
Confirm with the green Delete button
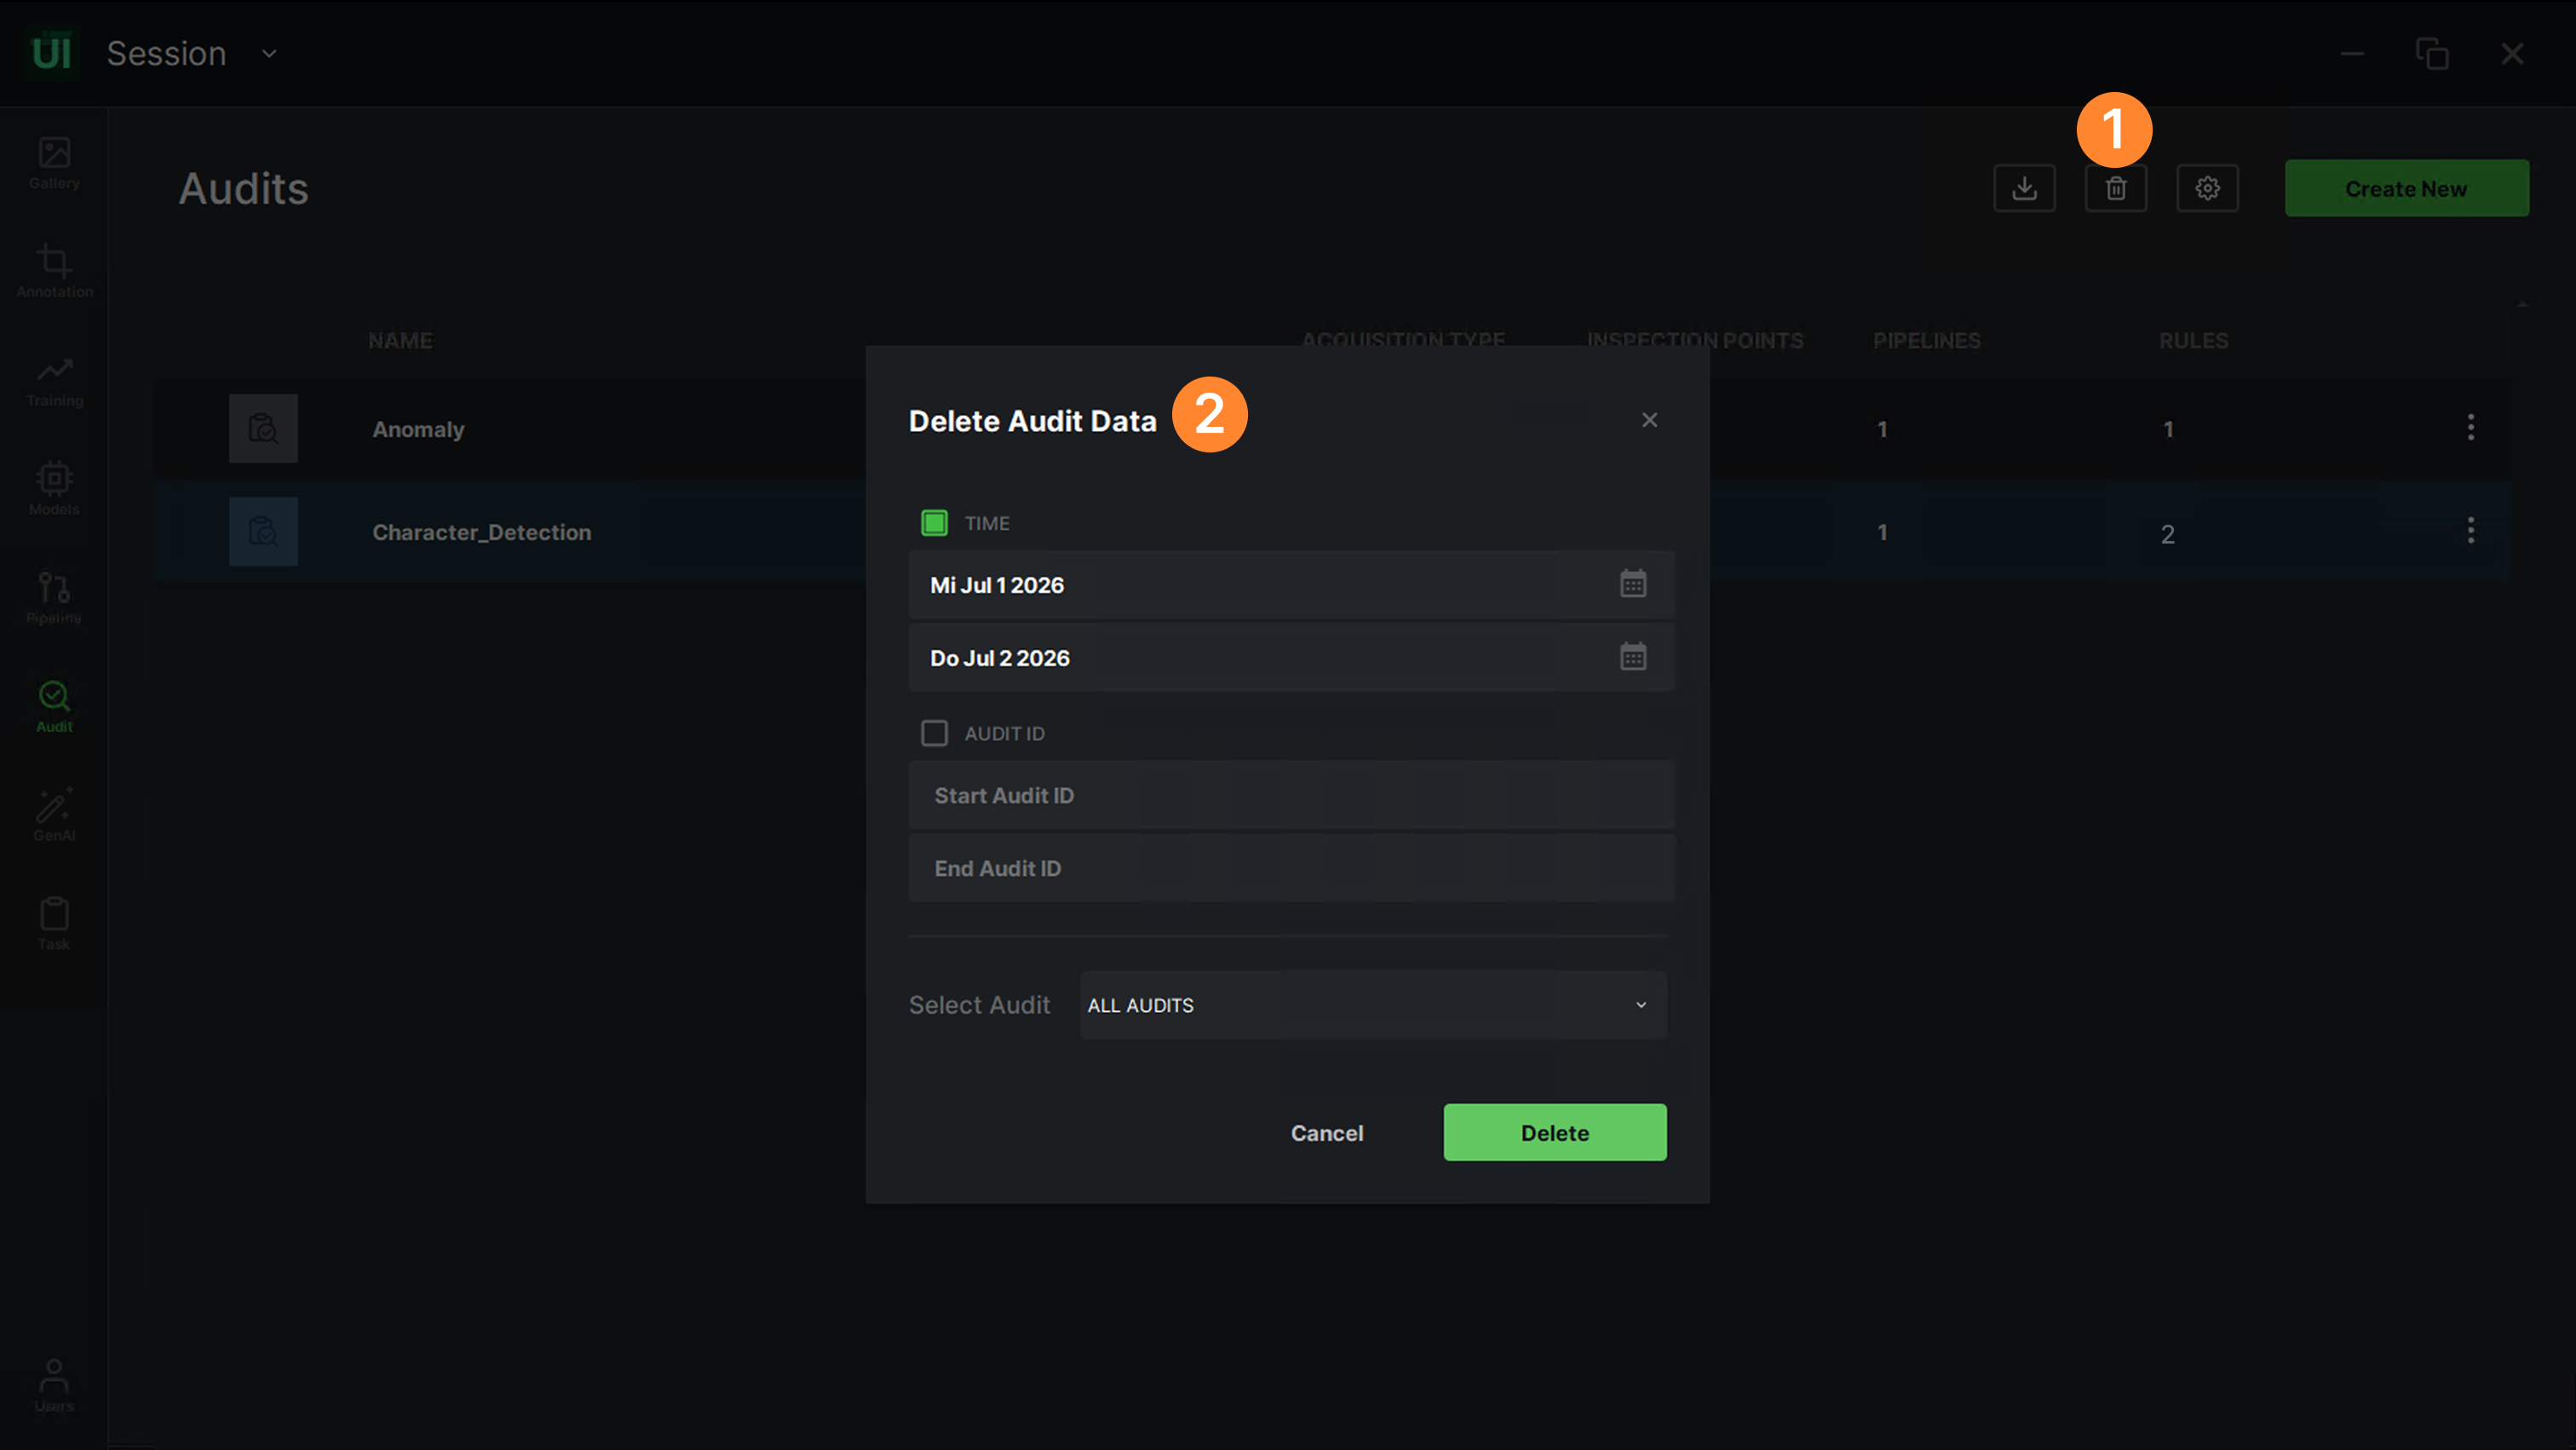tap(1555, 1133)
